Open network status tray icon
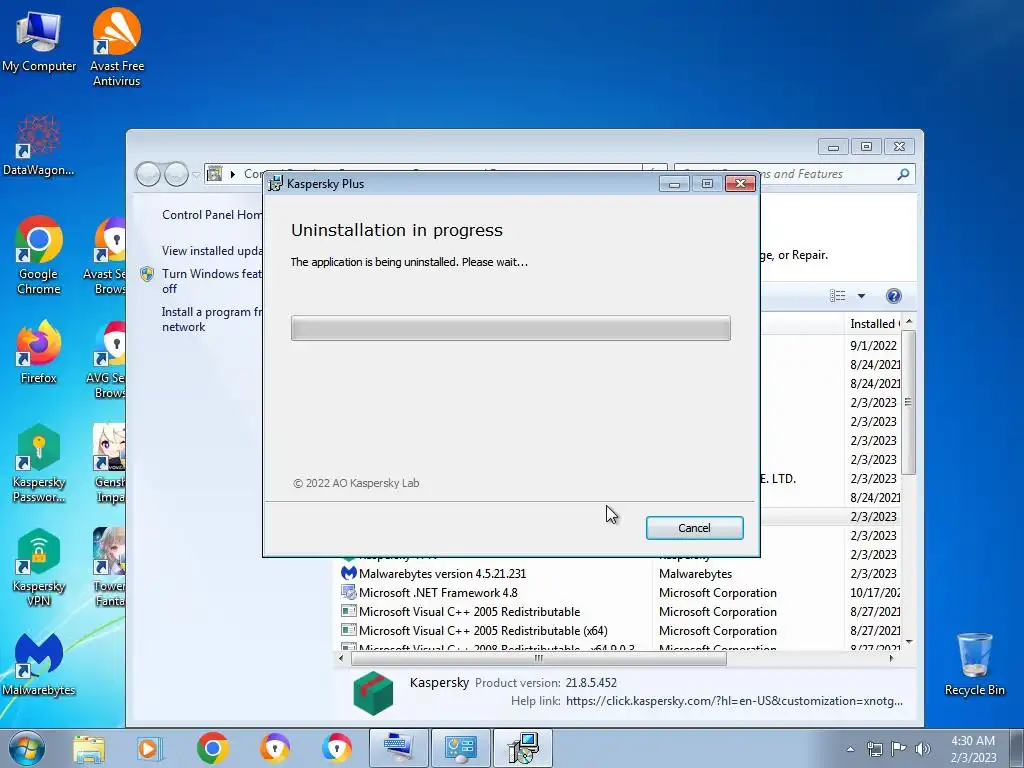Screen dimensions: 1024x768 coord(874,749)
